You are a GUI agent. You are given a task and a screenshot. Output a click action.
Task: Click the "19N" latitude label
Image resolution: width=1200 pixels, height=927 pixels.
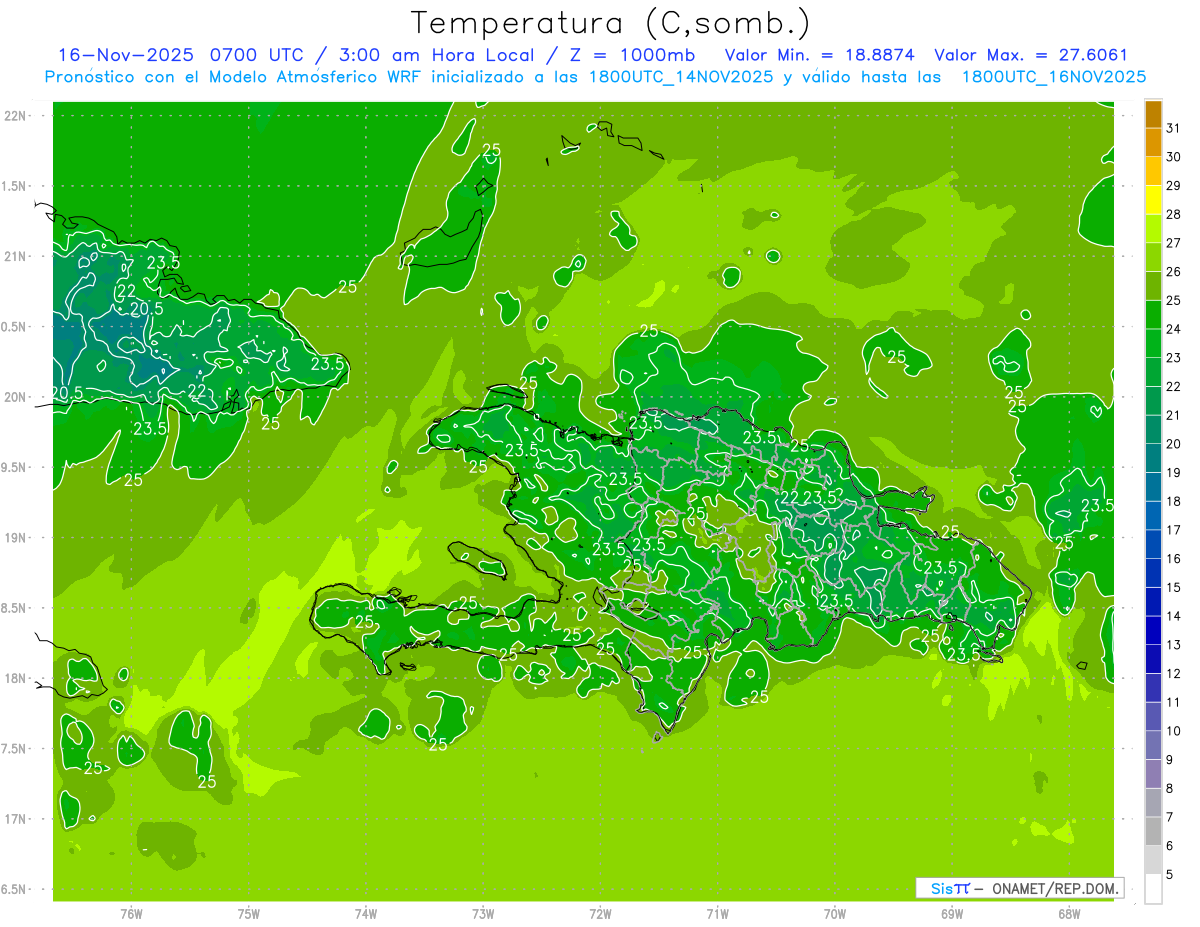[x=15, y=538]
